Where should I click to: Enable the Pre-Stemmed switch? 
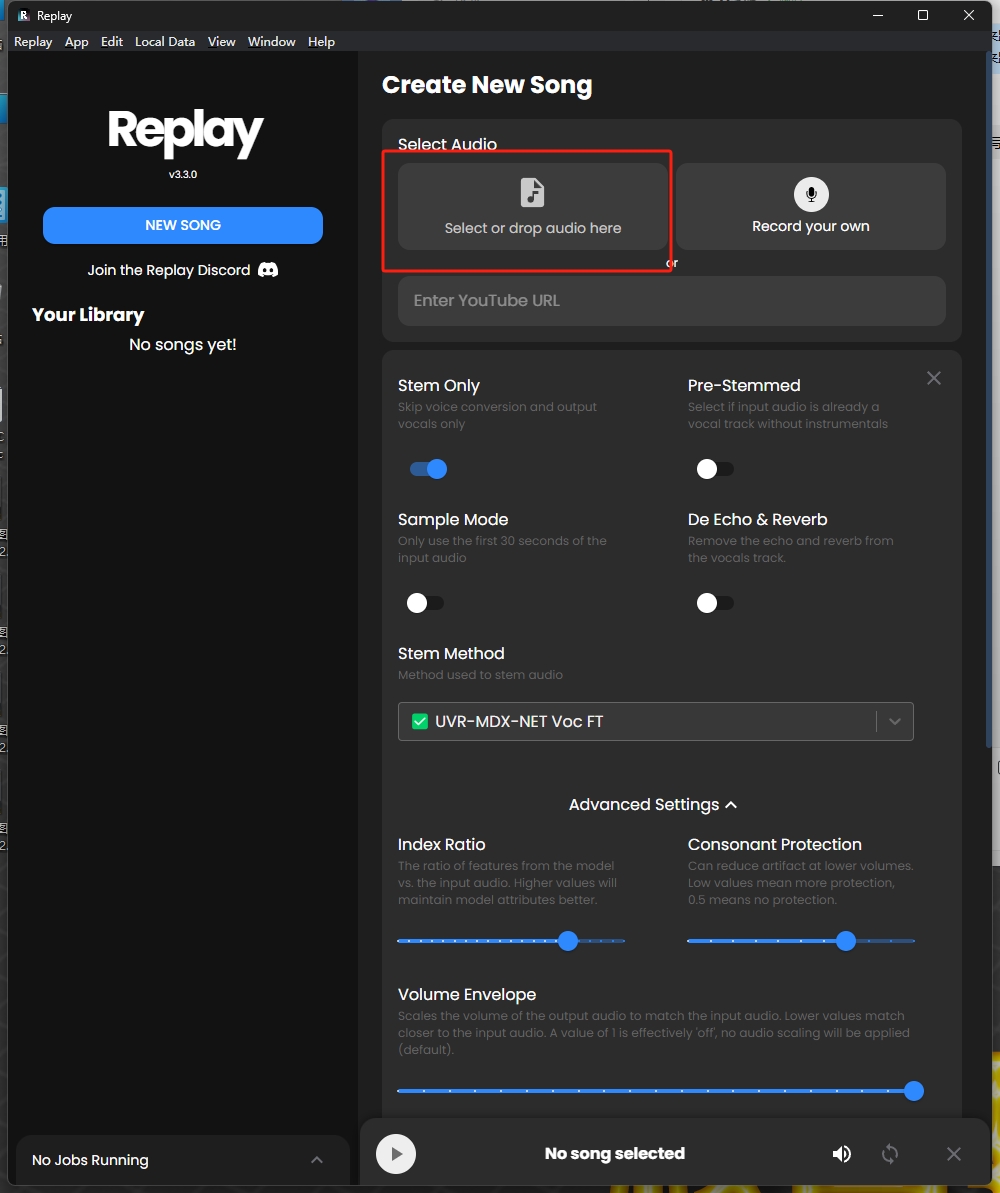715,469
